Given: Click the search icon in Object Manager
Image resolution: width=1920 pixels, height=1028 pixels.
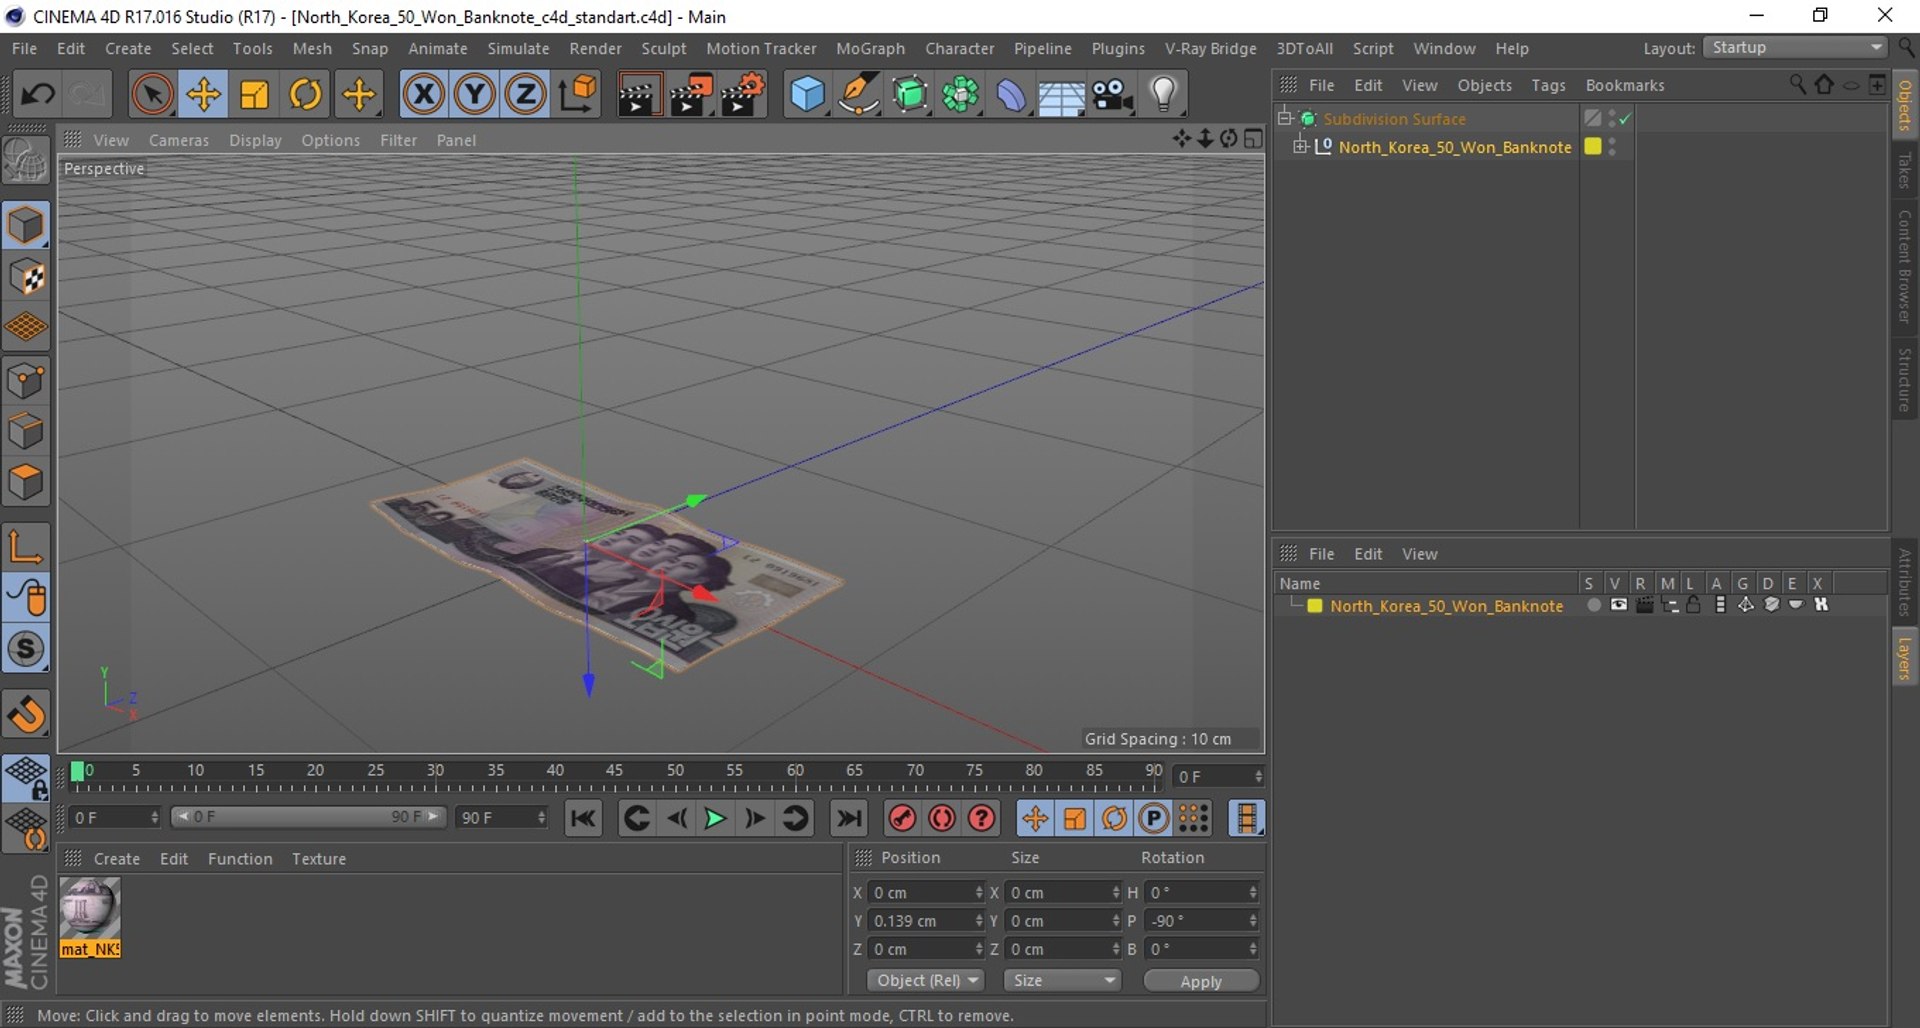Looking at the screenshot, I should tap(1797, 85).
